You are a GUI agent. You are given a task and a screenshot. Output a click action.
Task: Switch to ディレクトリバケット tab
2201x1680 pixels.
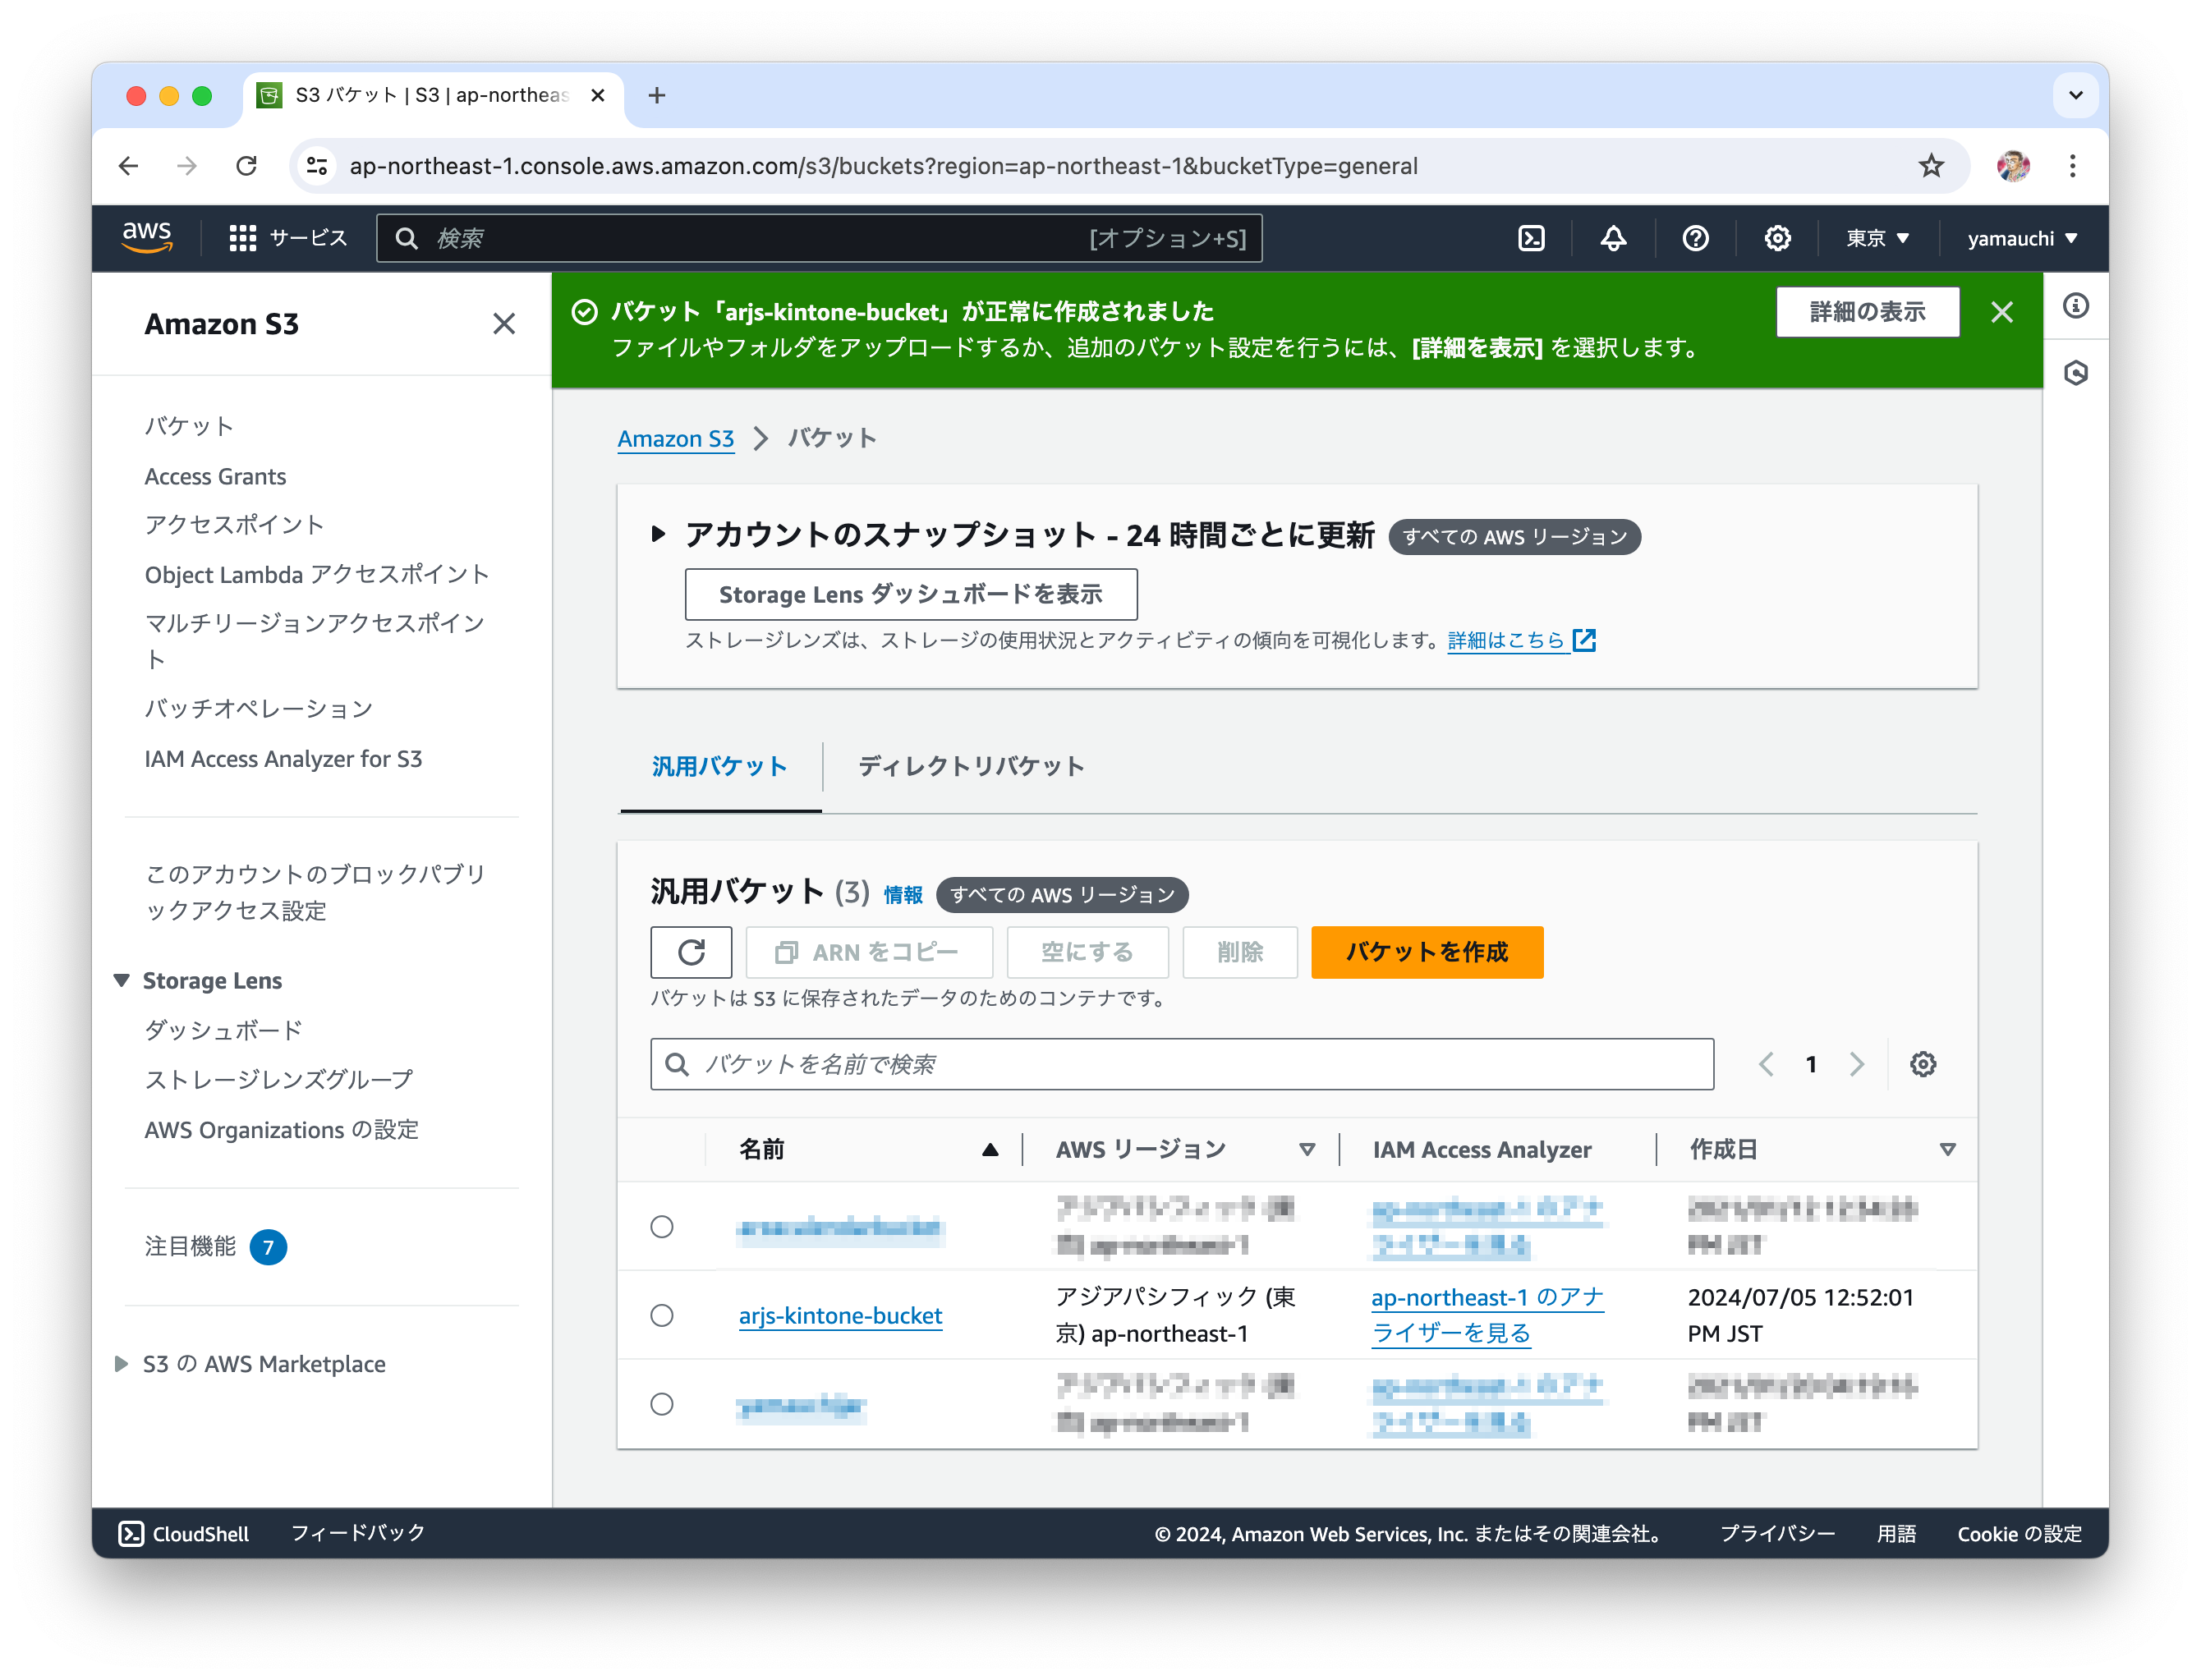pos(971,767)
